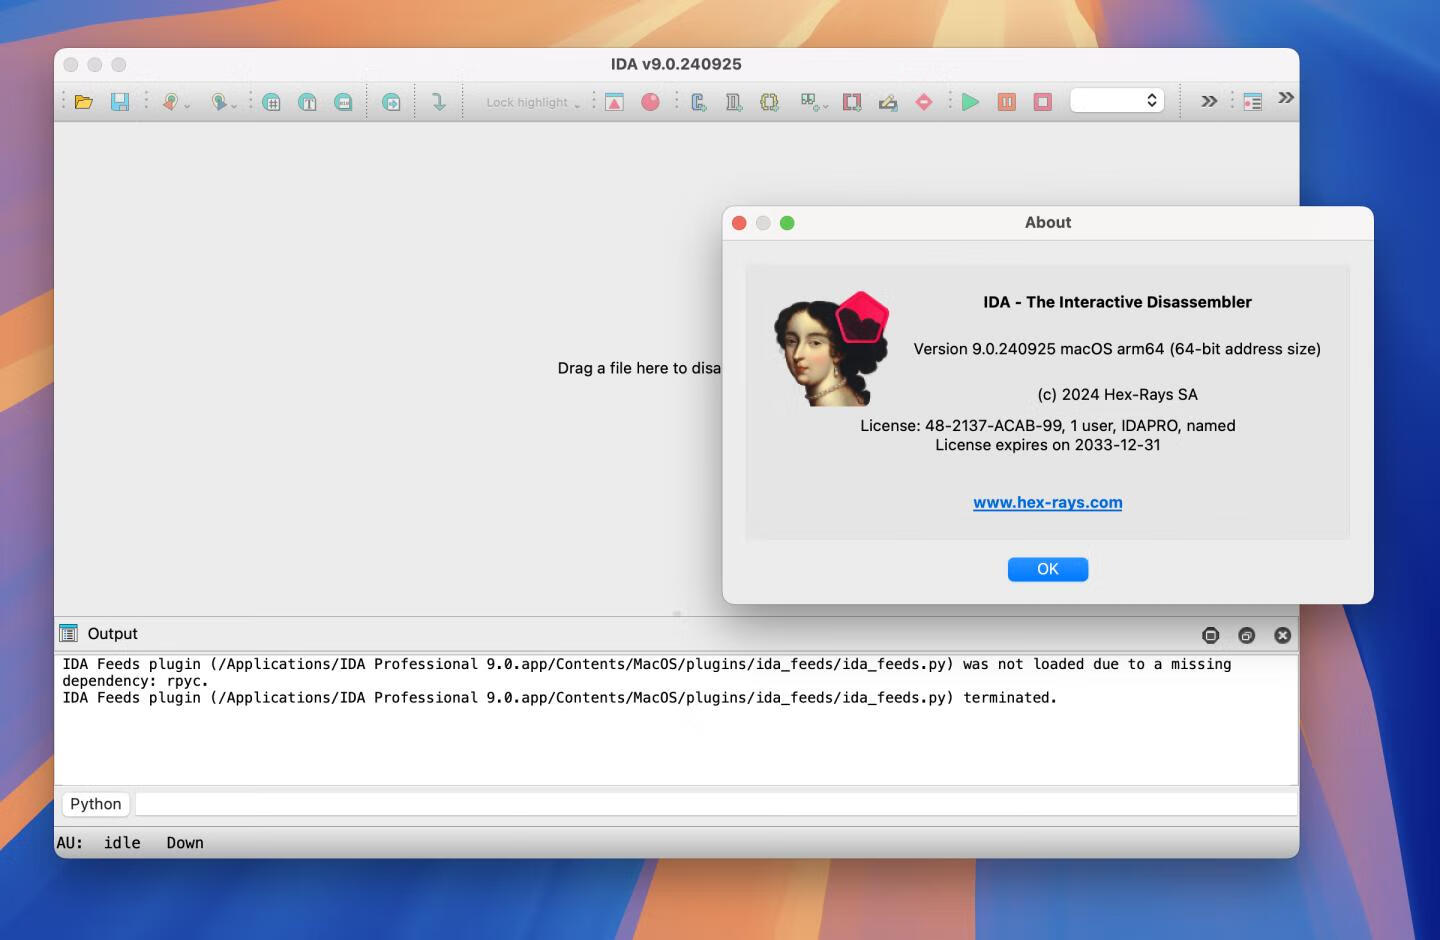1440x940 pixels.
Task: Click the list view panel icon
Action: 1253,102
